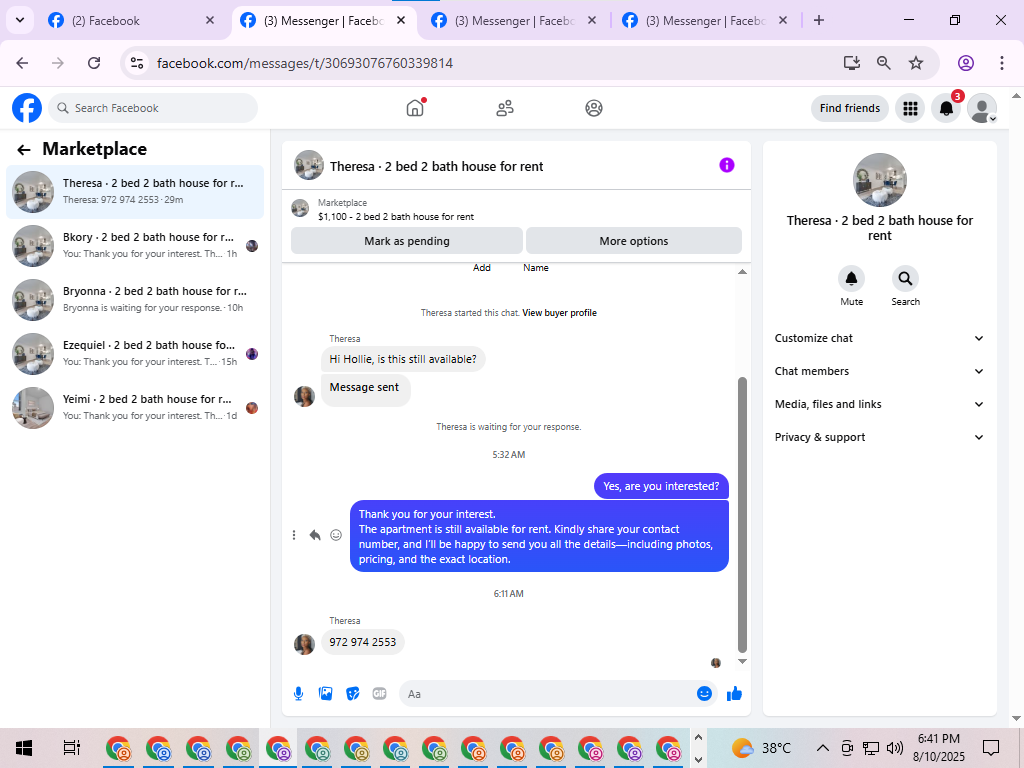Open more options three dots beside message
This screenshot has height=768, width=1024.
click(294, 536)
